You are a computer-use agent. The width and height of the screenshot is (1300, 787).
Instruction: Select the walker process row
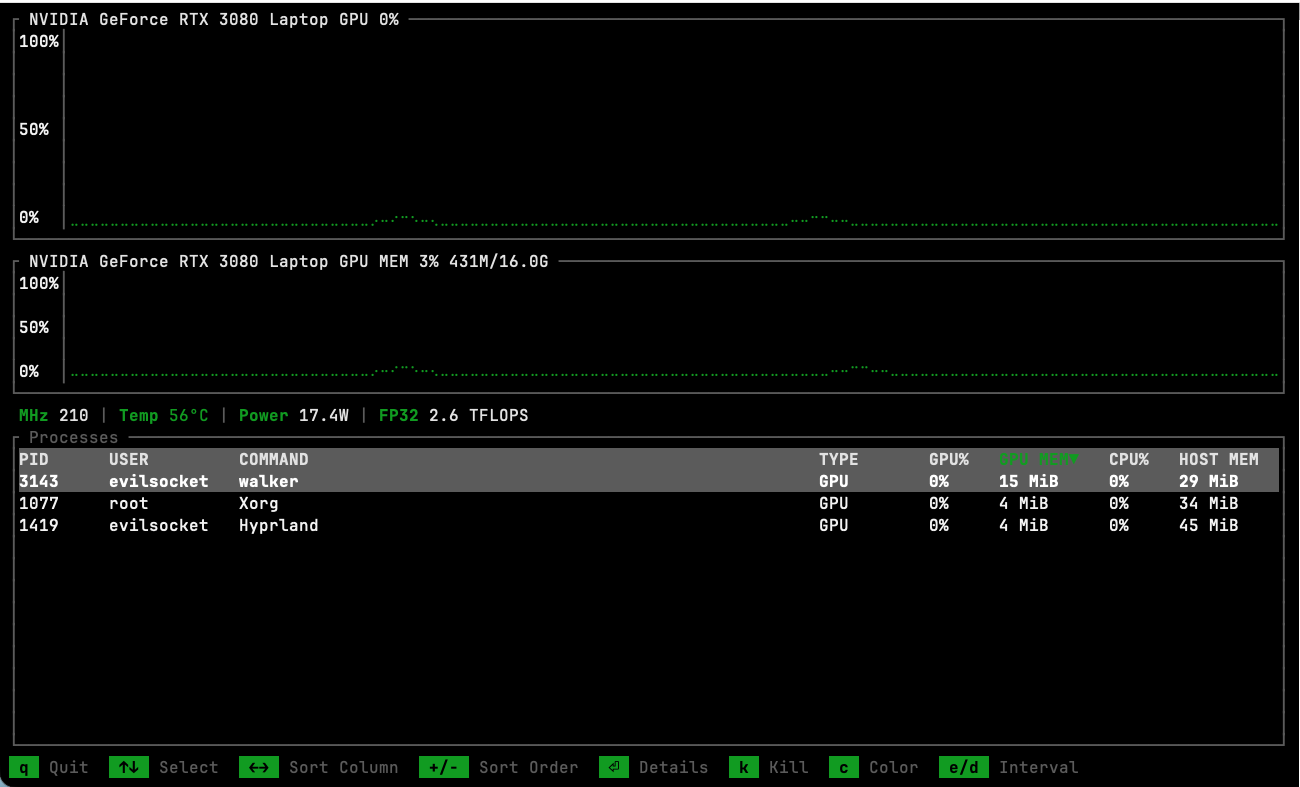coord(649,481)
